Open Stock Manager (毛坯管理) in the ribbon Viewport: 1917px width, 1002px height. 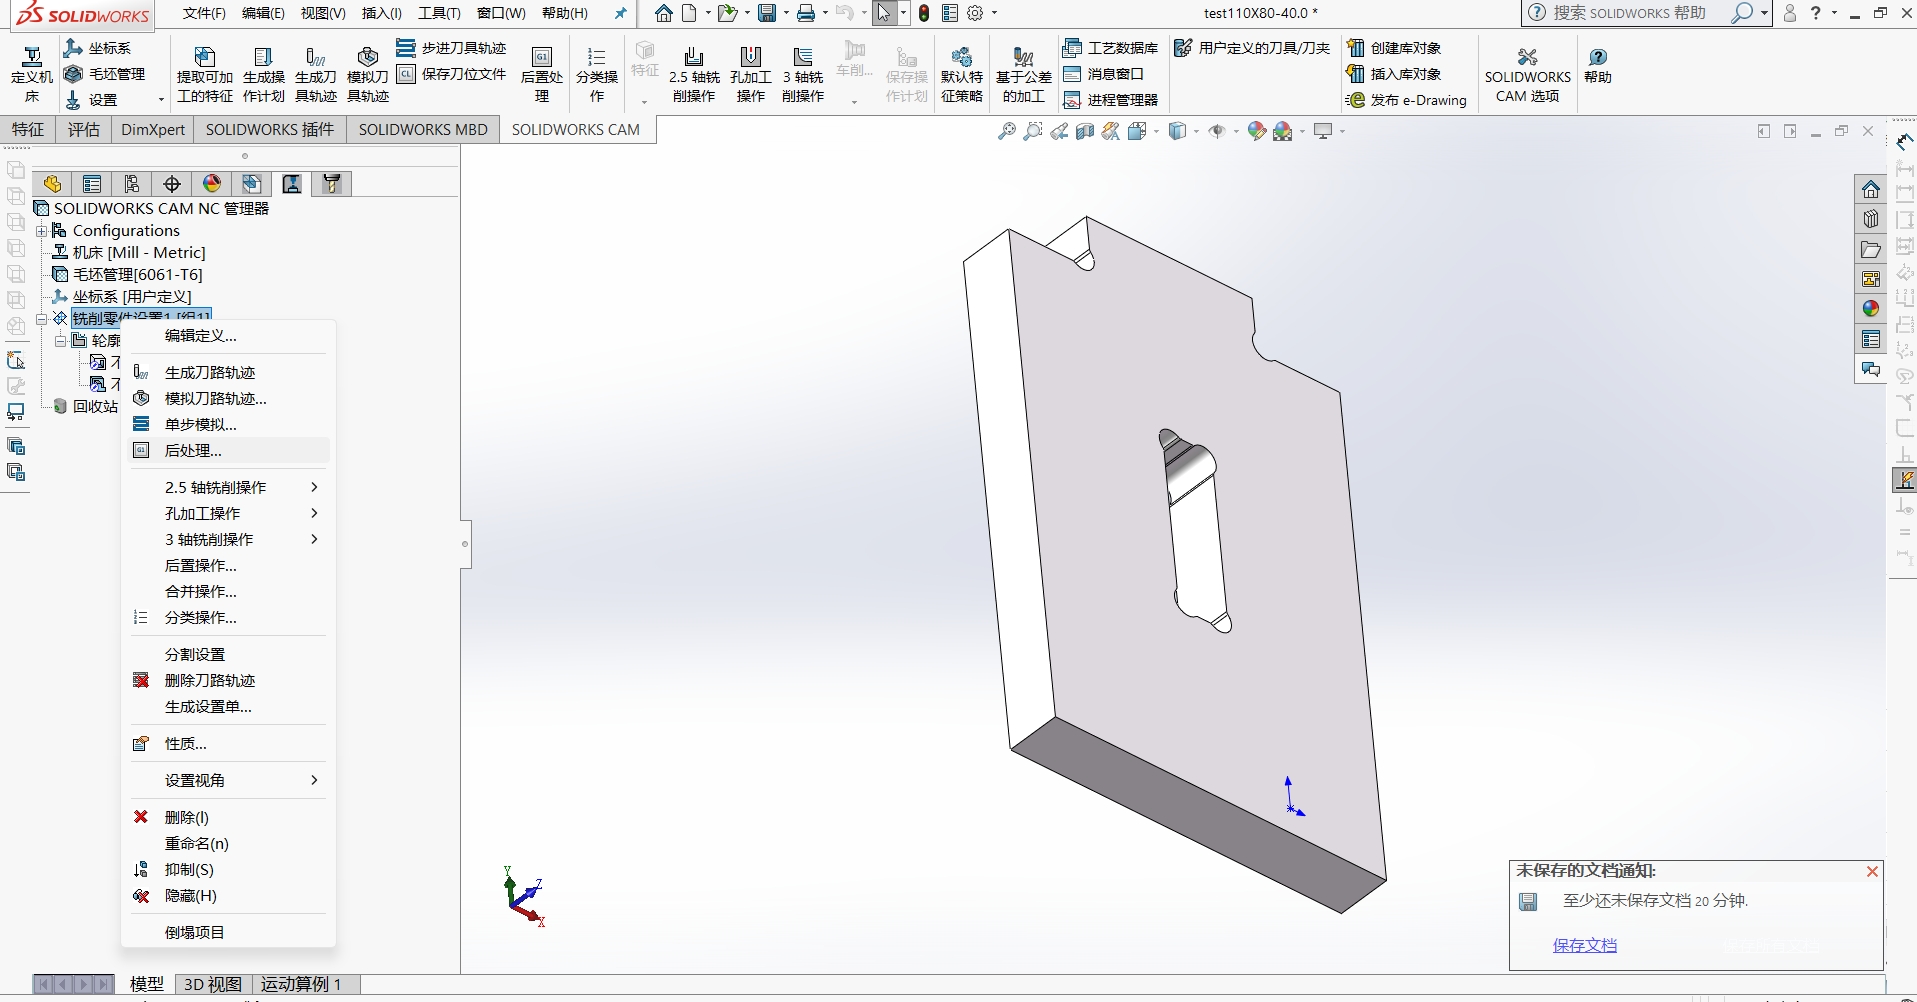(x=104, y=74)
